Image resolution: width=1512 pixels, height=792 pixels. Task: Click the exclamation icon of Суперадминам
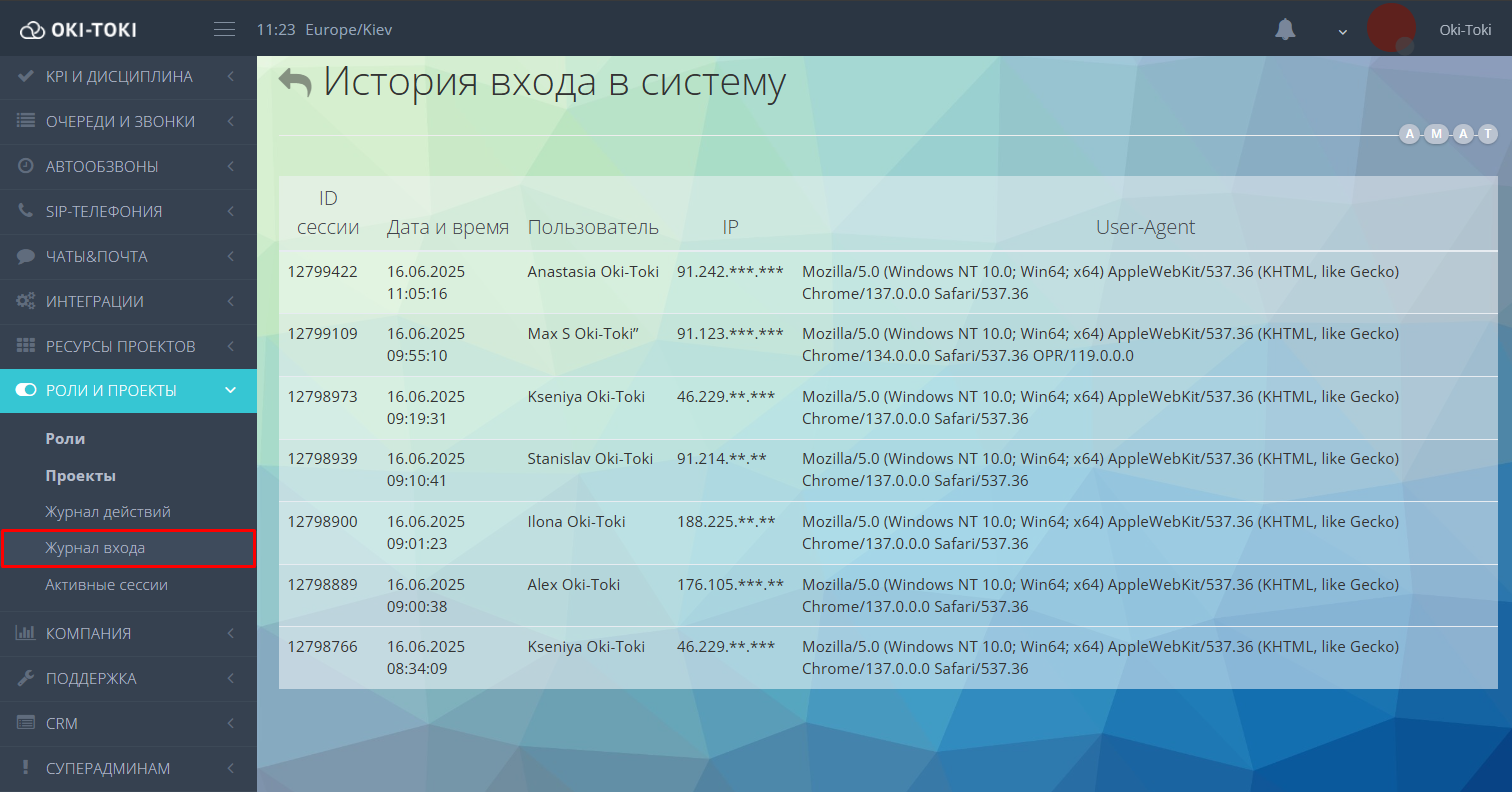point(27,768)
